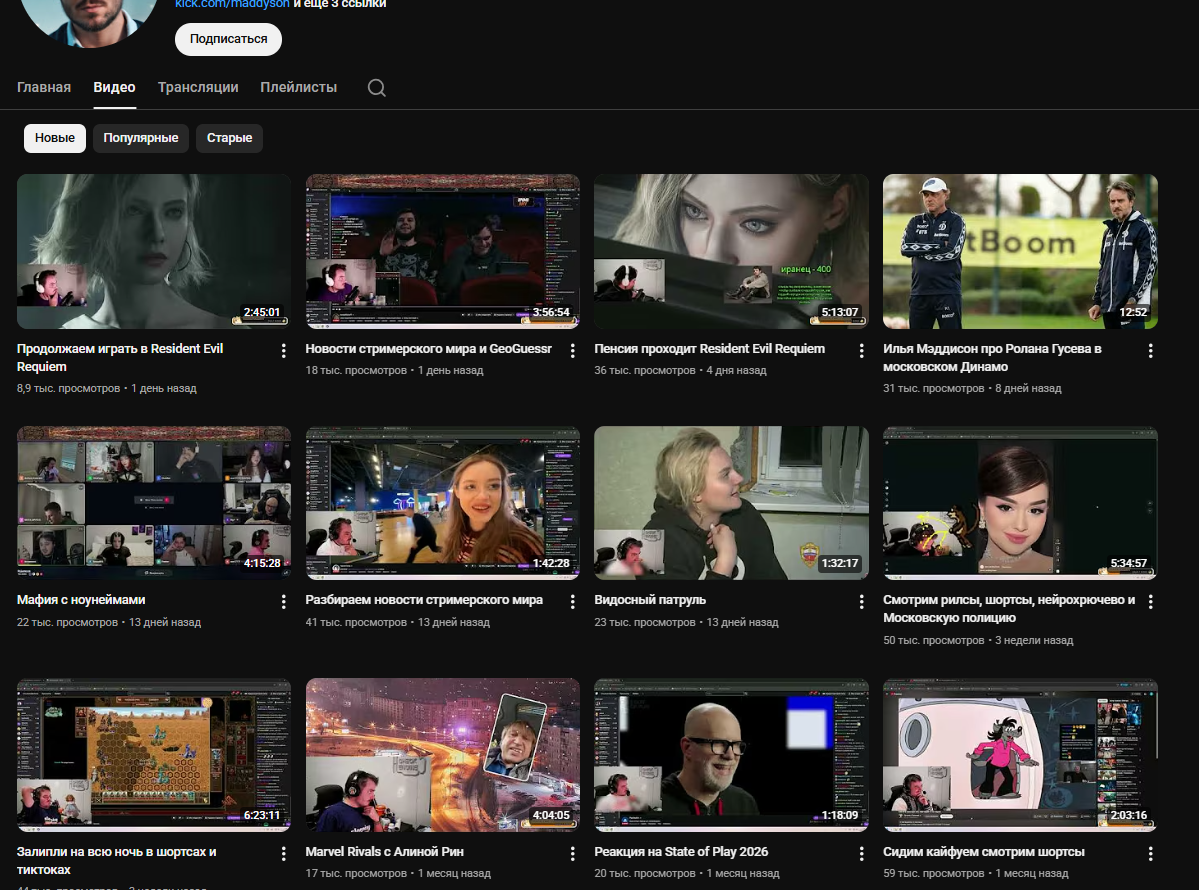Screen dimensions: 1199x890
Task: Open options menu for "Реакция на State of Play 2026"
Action: 862,853
